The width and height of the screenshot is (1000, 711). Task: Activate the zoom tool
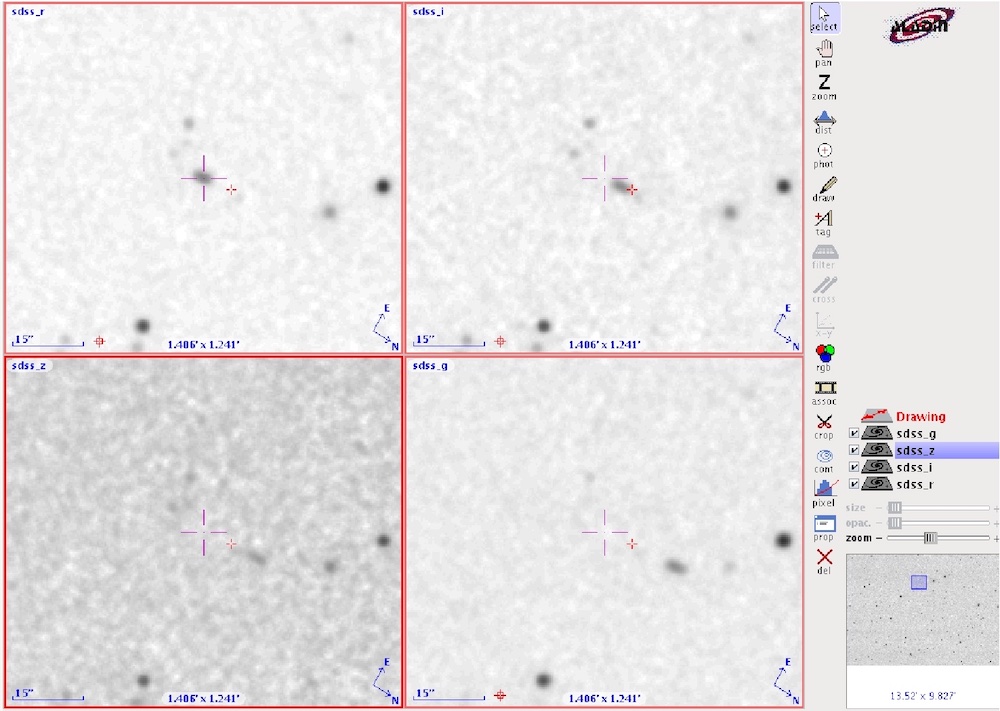(824, 87)
